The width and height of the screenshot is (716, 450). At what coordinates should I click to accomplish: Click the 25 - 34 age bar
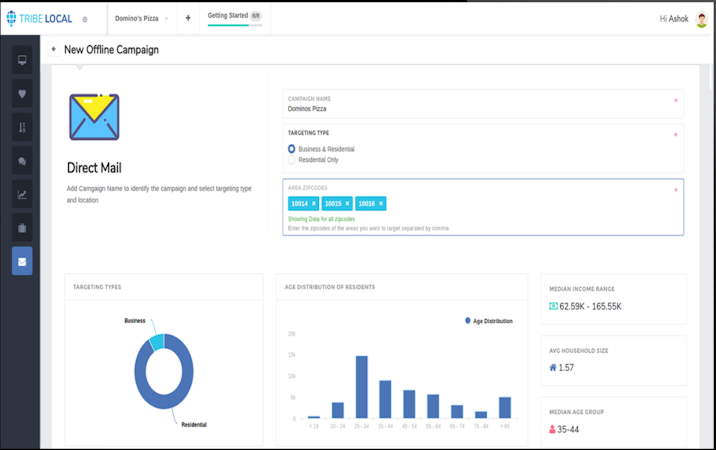pos(362,387)
